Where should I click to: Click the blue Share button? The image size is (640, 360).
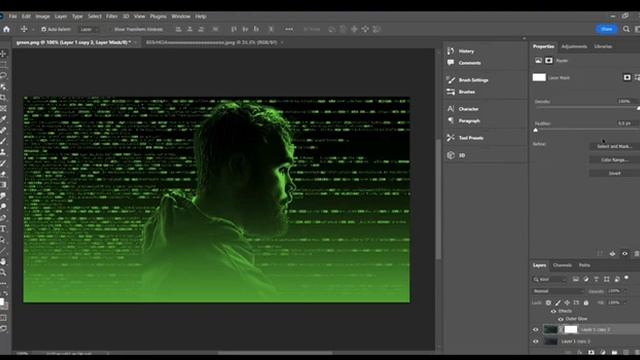tap(607, 29)
